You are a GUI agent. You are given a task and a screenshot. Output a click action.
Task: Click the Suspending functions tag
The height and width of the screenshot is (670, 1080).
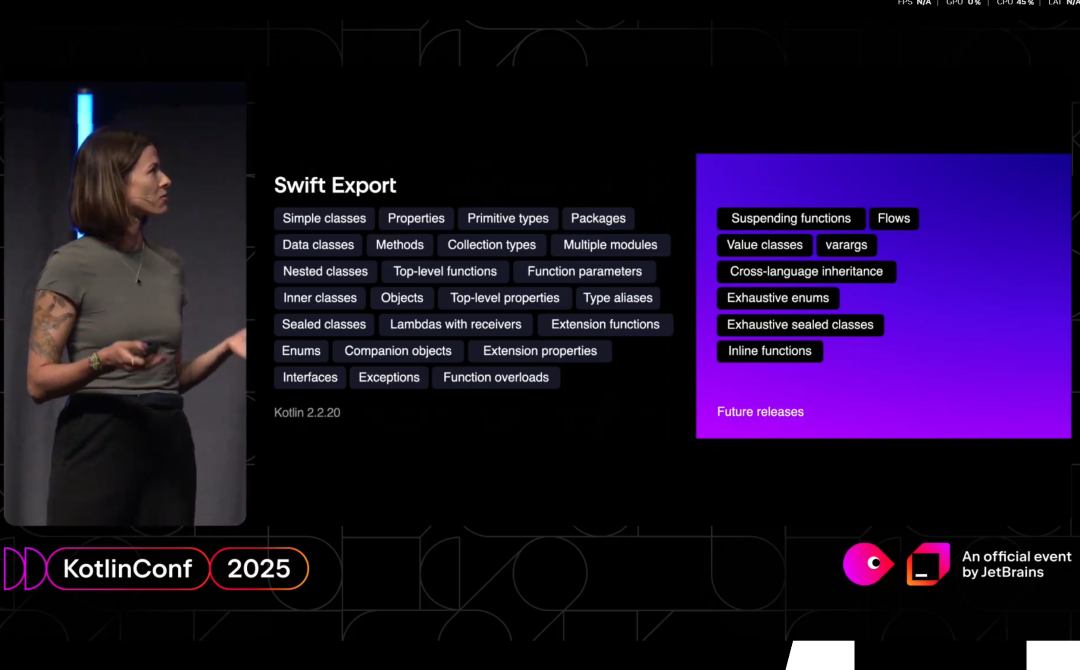coord(791,218)
